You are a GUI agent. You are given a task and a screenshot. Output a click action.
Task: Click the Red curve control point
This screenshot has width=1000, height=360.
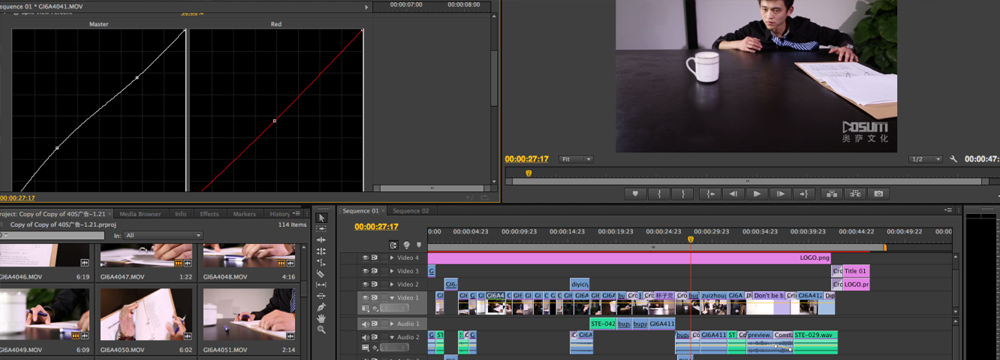click(275, 120)
